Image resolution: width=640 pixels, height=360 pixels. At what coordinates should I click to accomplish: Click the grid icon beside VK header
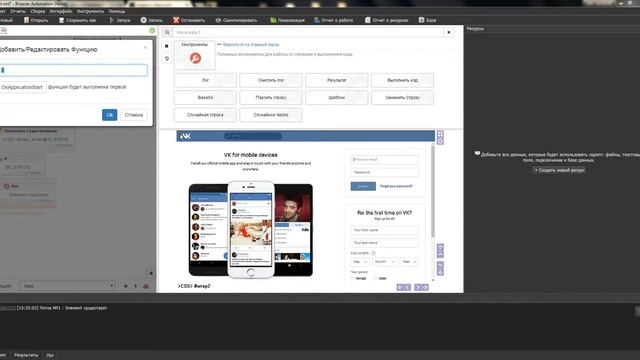[440, 134]
